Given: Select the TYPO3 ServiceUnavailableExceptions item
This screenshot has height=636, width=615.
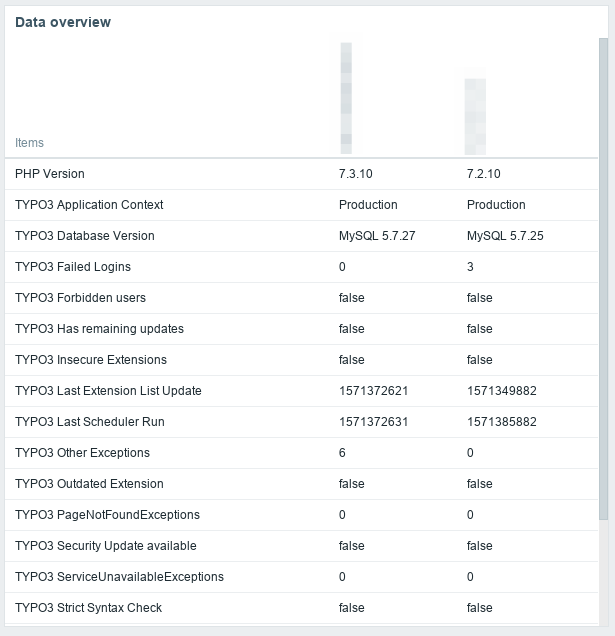Looking at the screenshot, I should (x=119, y=577).
